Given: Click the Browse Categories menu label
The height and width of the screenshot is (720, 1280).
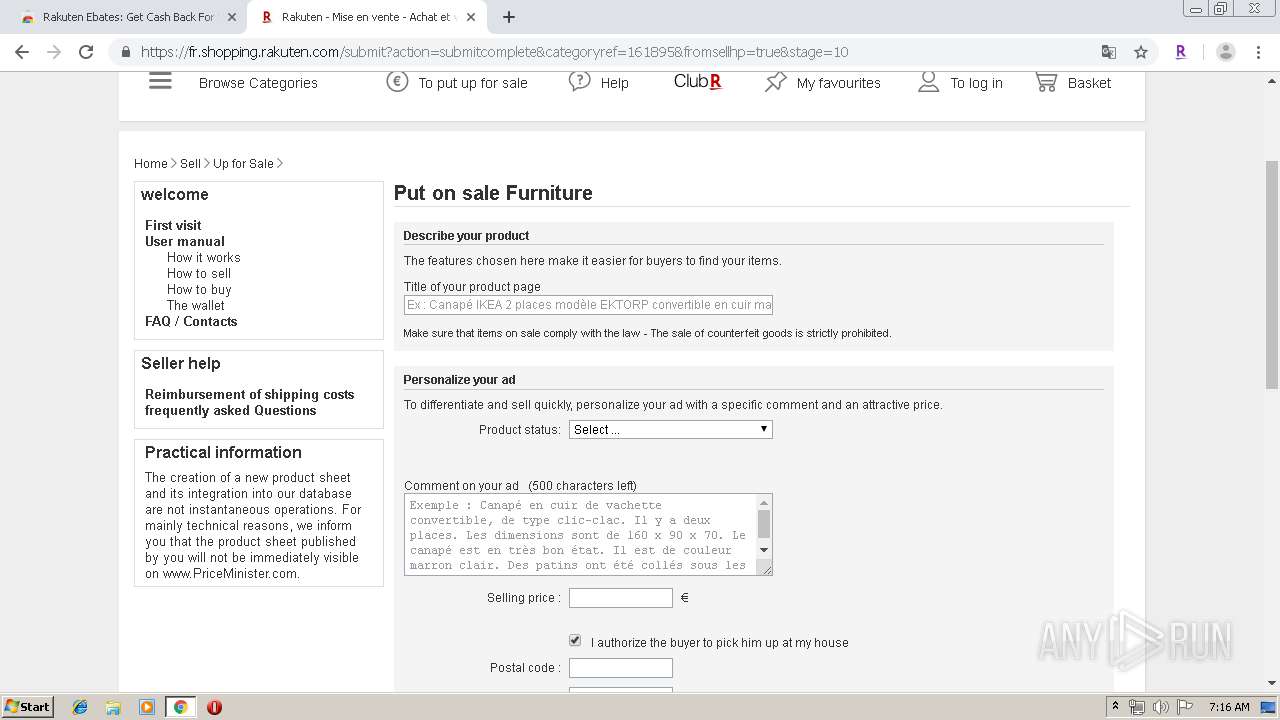Looking at the screenshot, I should tap(258, 83).
